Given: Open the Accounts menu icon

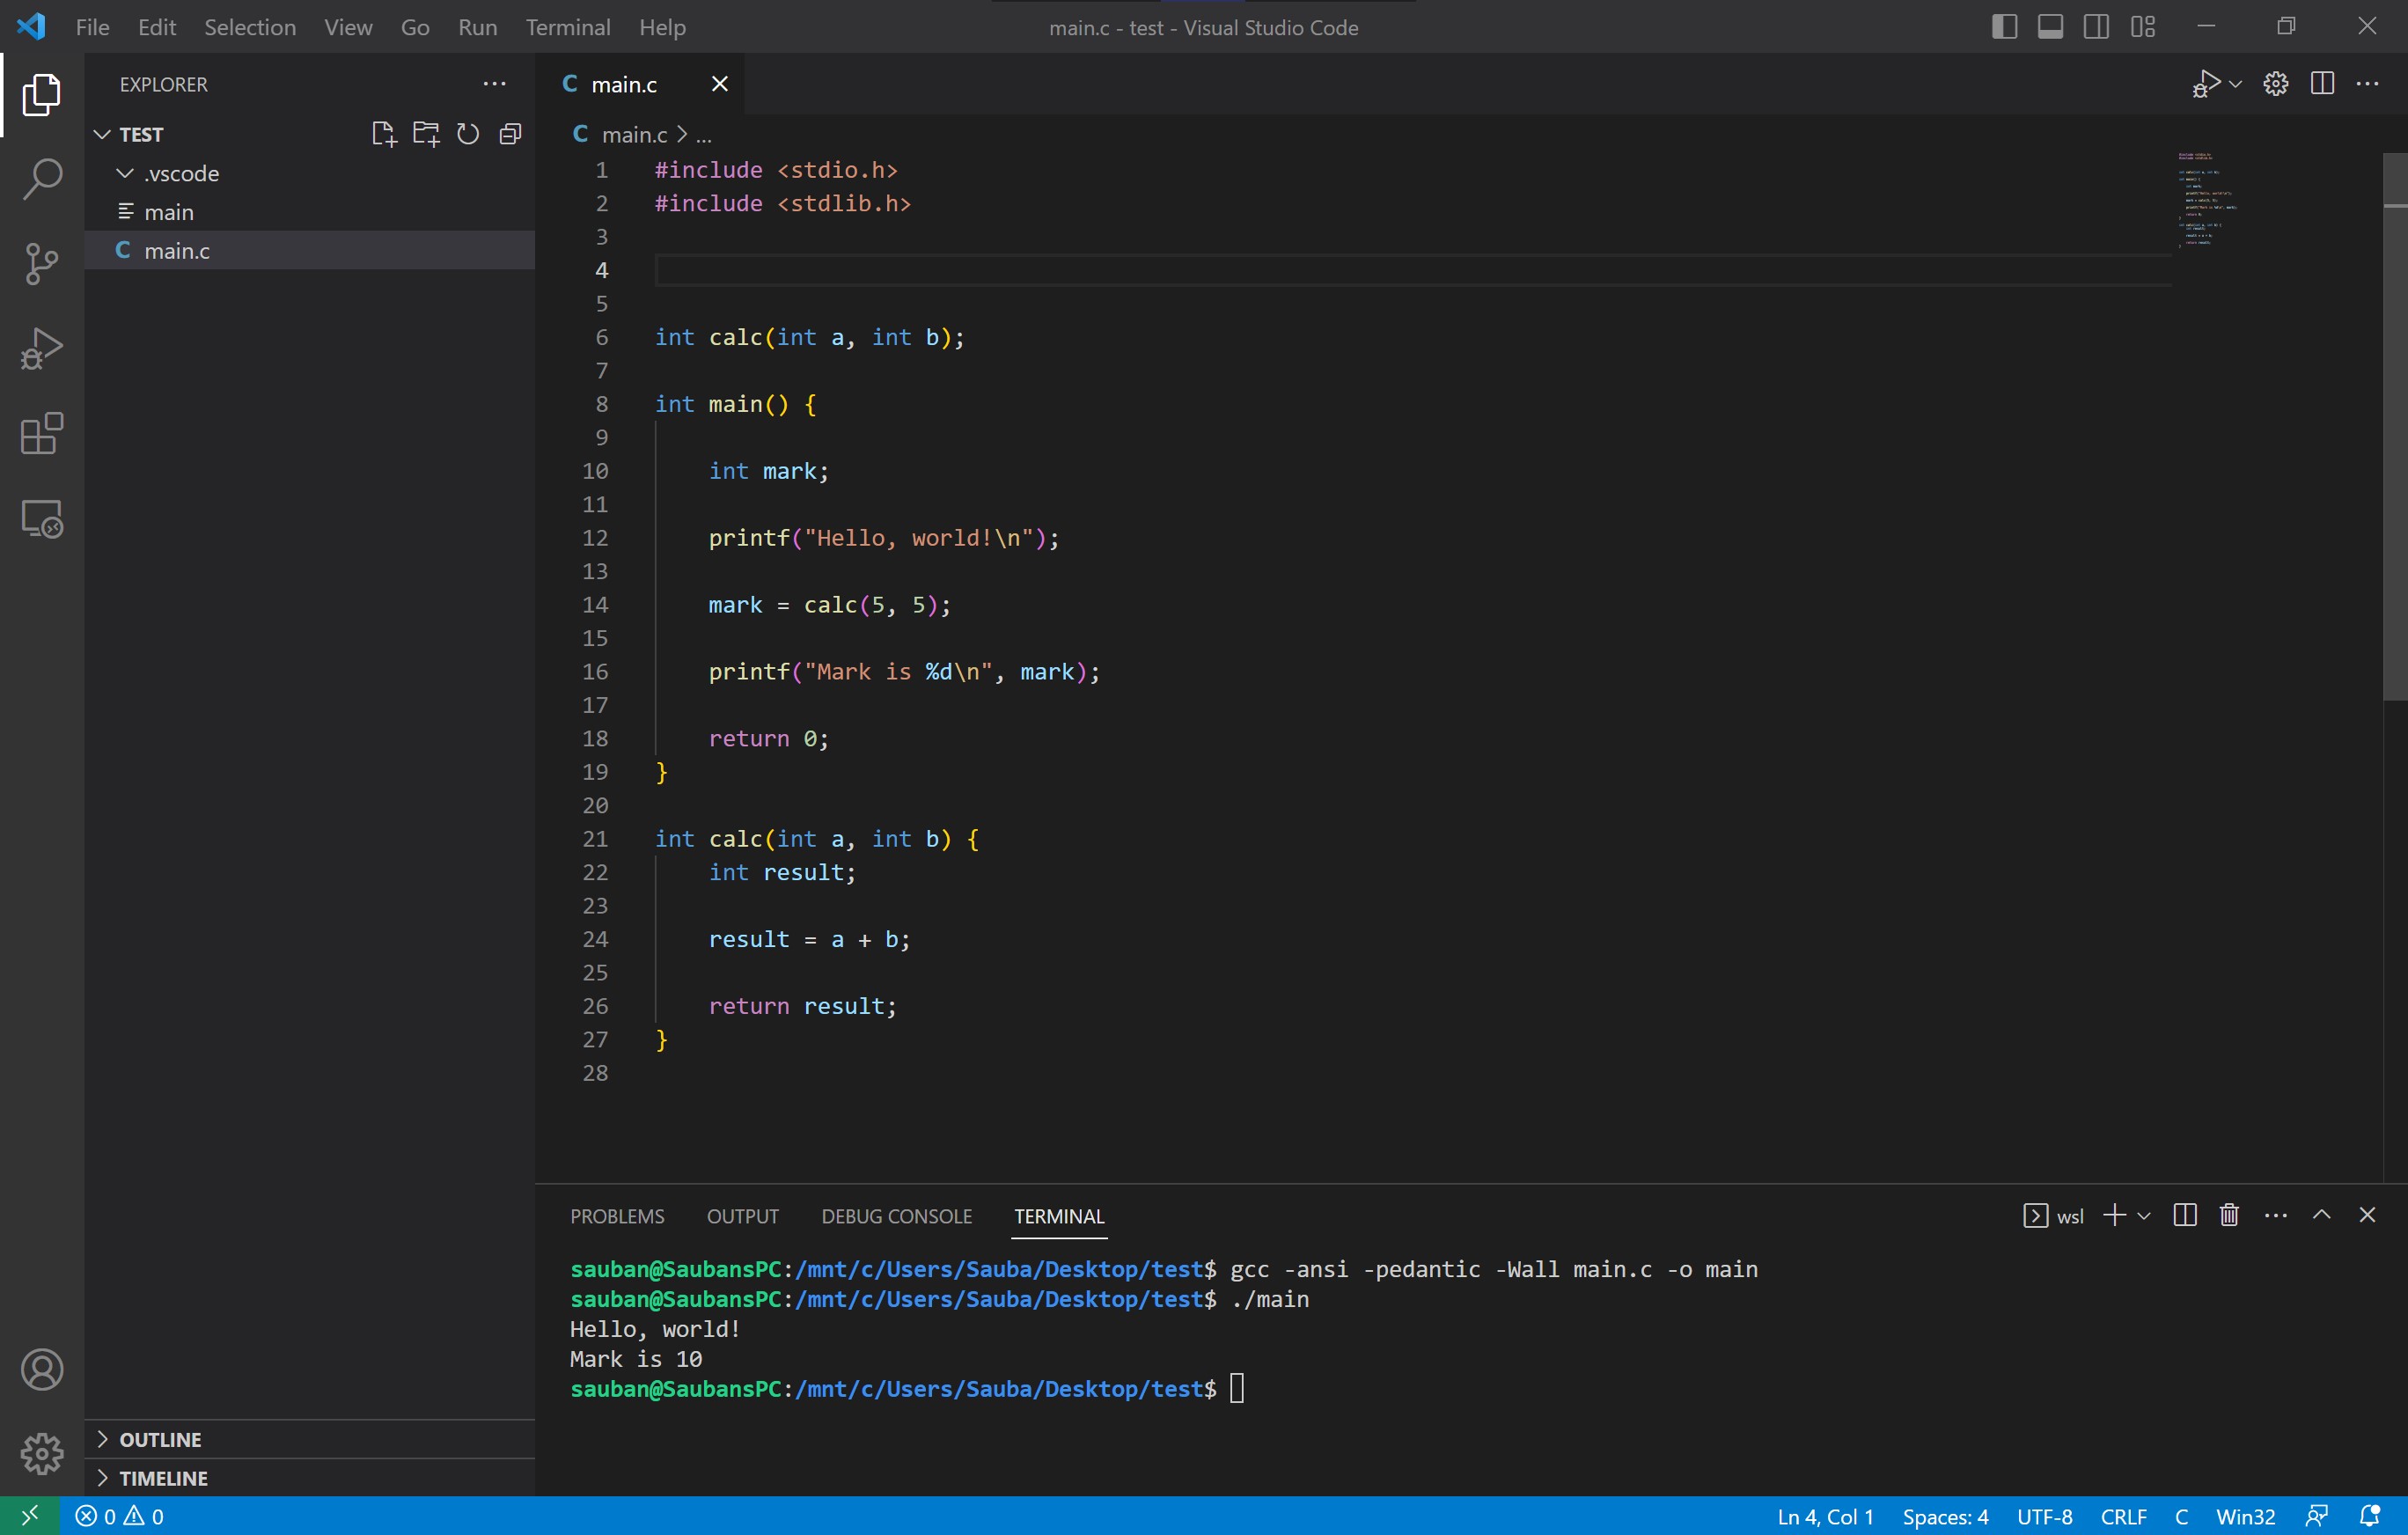Looking at the screenshot, I should pyautogui.click(x=42, y=1369).
